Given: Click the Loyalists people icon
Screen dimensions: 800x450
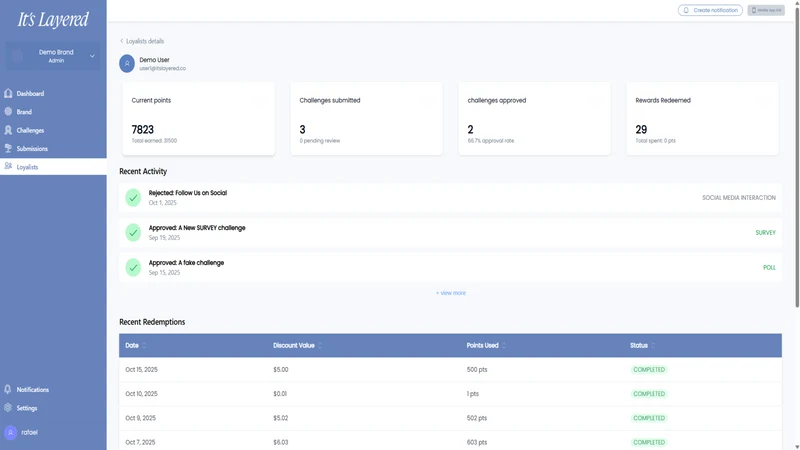Looking at the screenshot, I should [8, 166].
